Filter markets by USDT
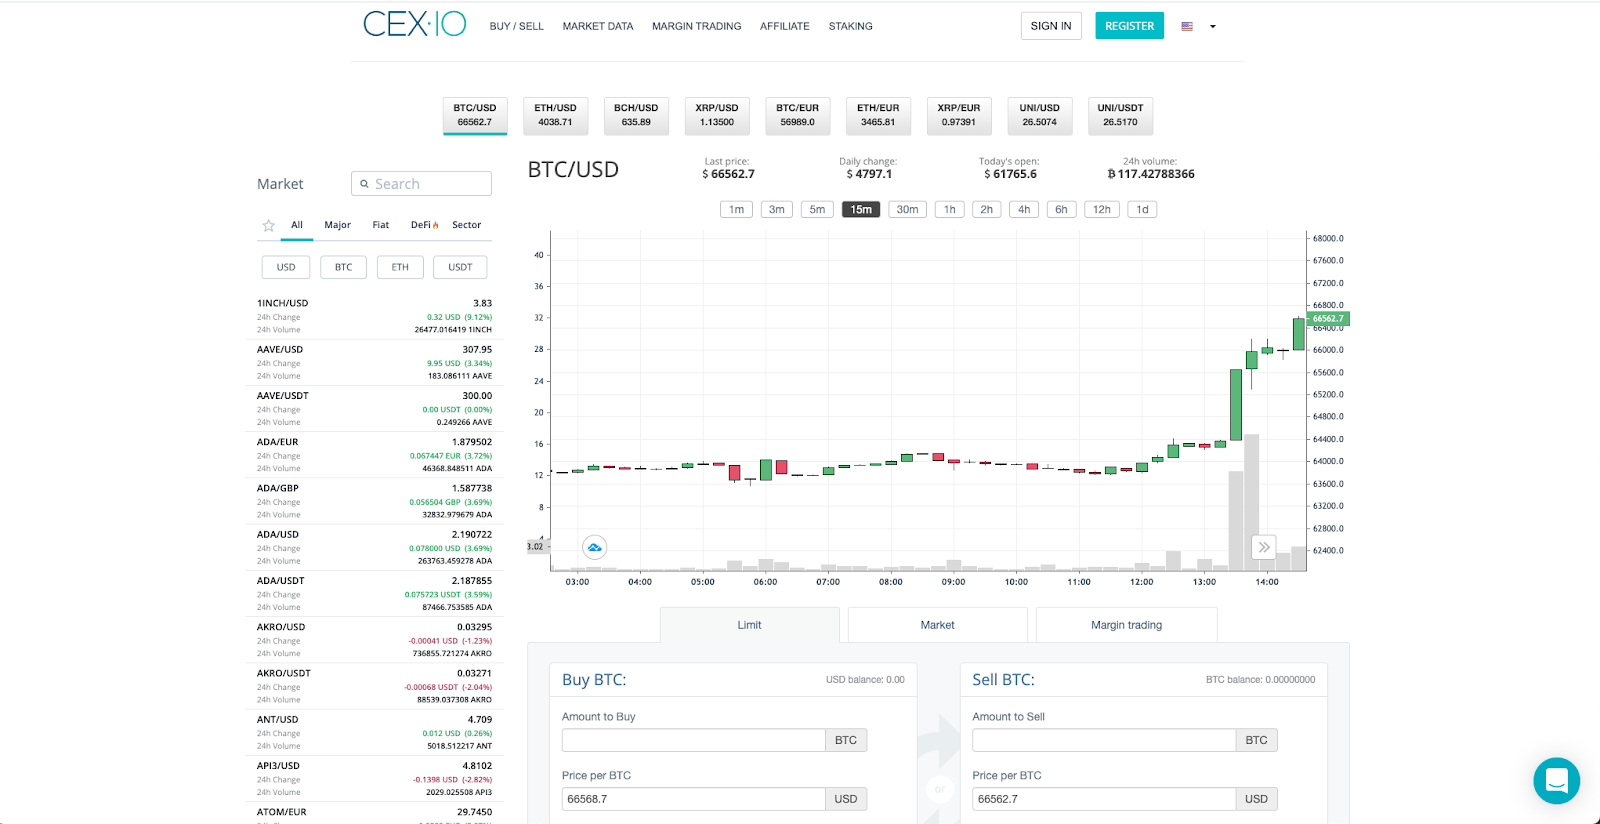Viewport: 1600px width, 824px height. point(460,267)
